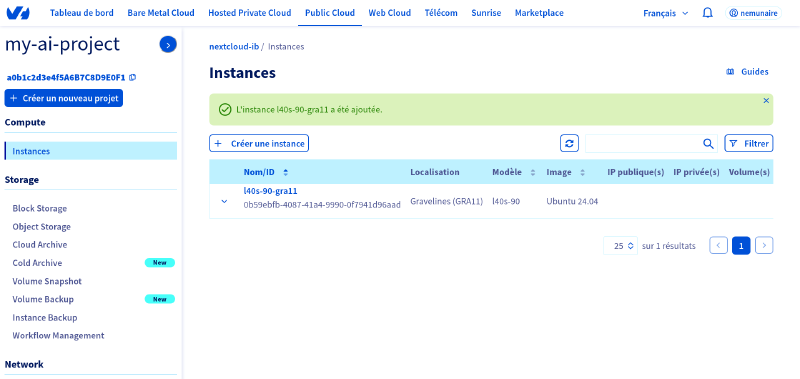Image resolution: width=800 pixels, height=379 pixels.
Task: Open the Guides link
Action: point(747,72)
